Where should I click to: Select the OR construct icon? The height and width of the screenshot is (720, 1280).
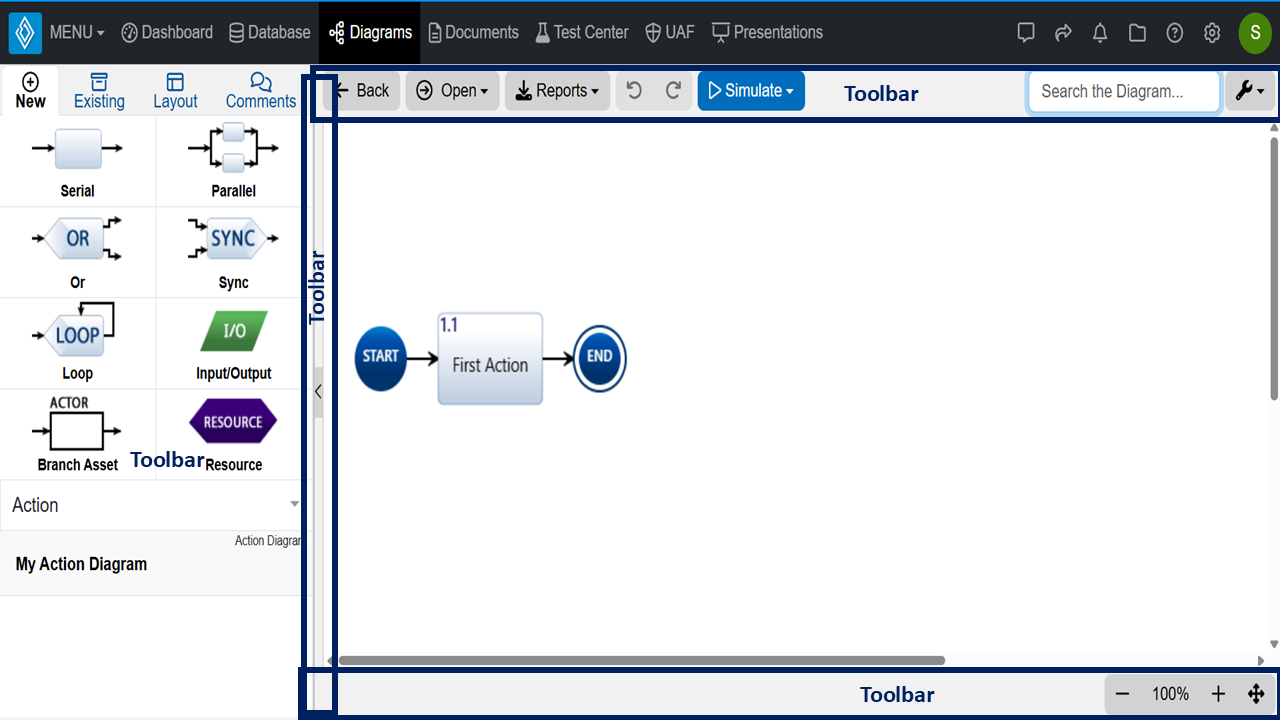(x=77, y=238)
